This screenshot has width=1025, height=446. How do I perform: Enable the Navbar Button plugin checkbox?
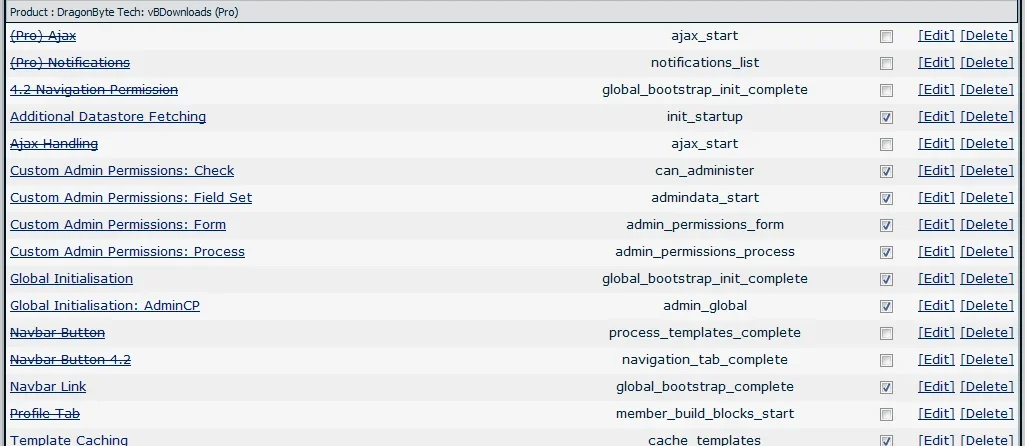coord(886,334)
